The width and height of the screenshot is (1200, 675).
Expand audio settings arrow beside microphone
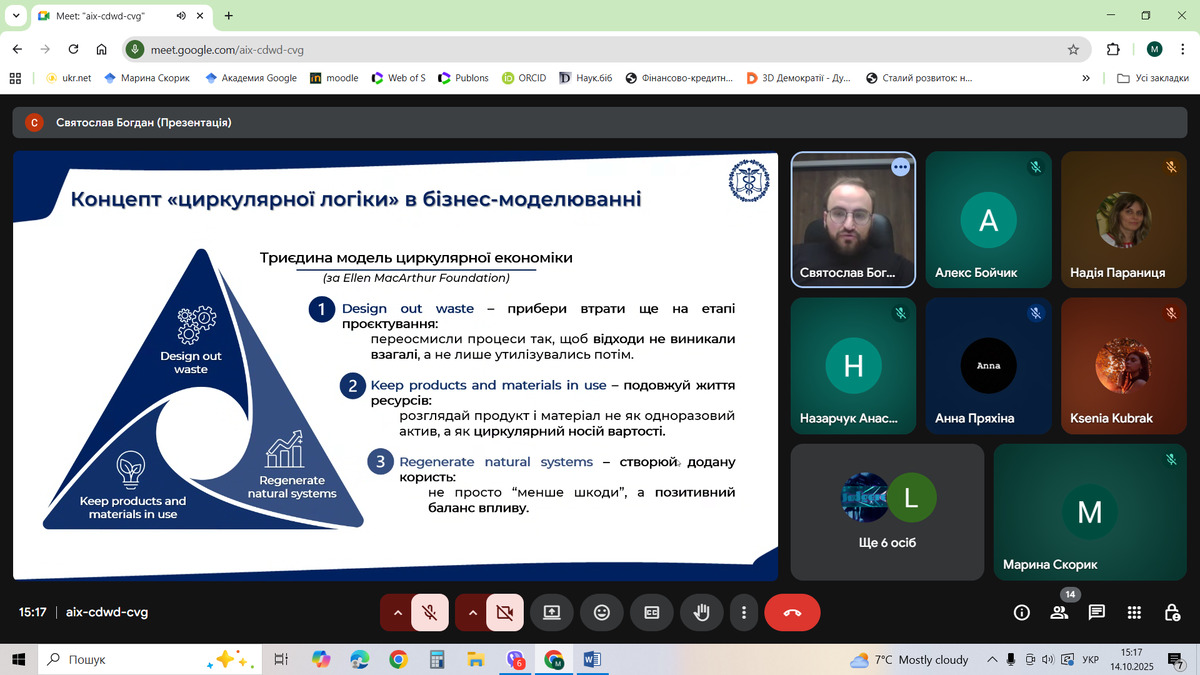pyautogui.click(x=397, y=612)
